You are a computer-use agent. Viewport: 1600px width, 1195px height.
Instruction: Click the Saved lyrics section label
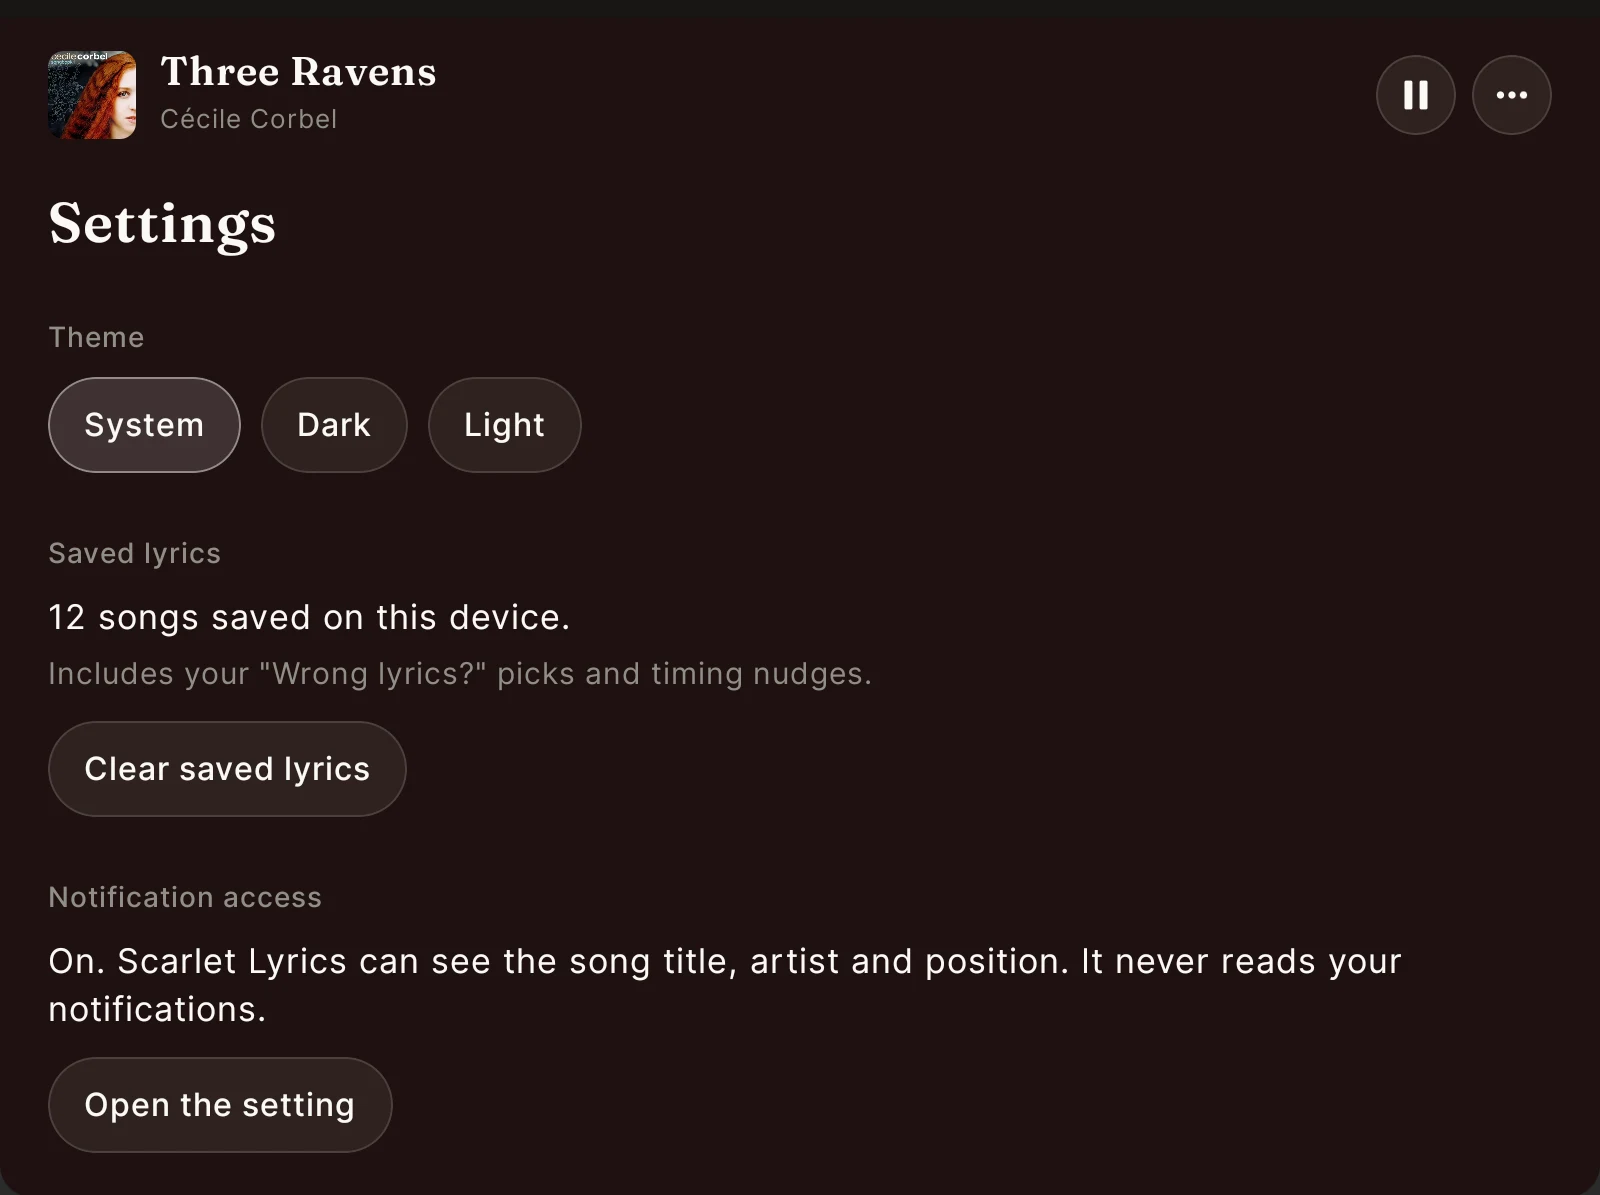coord(134,553)
